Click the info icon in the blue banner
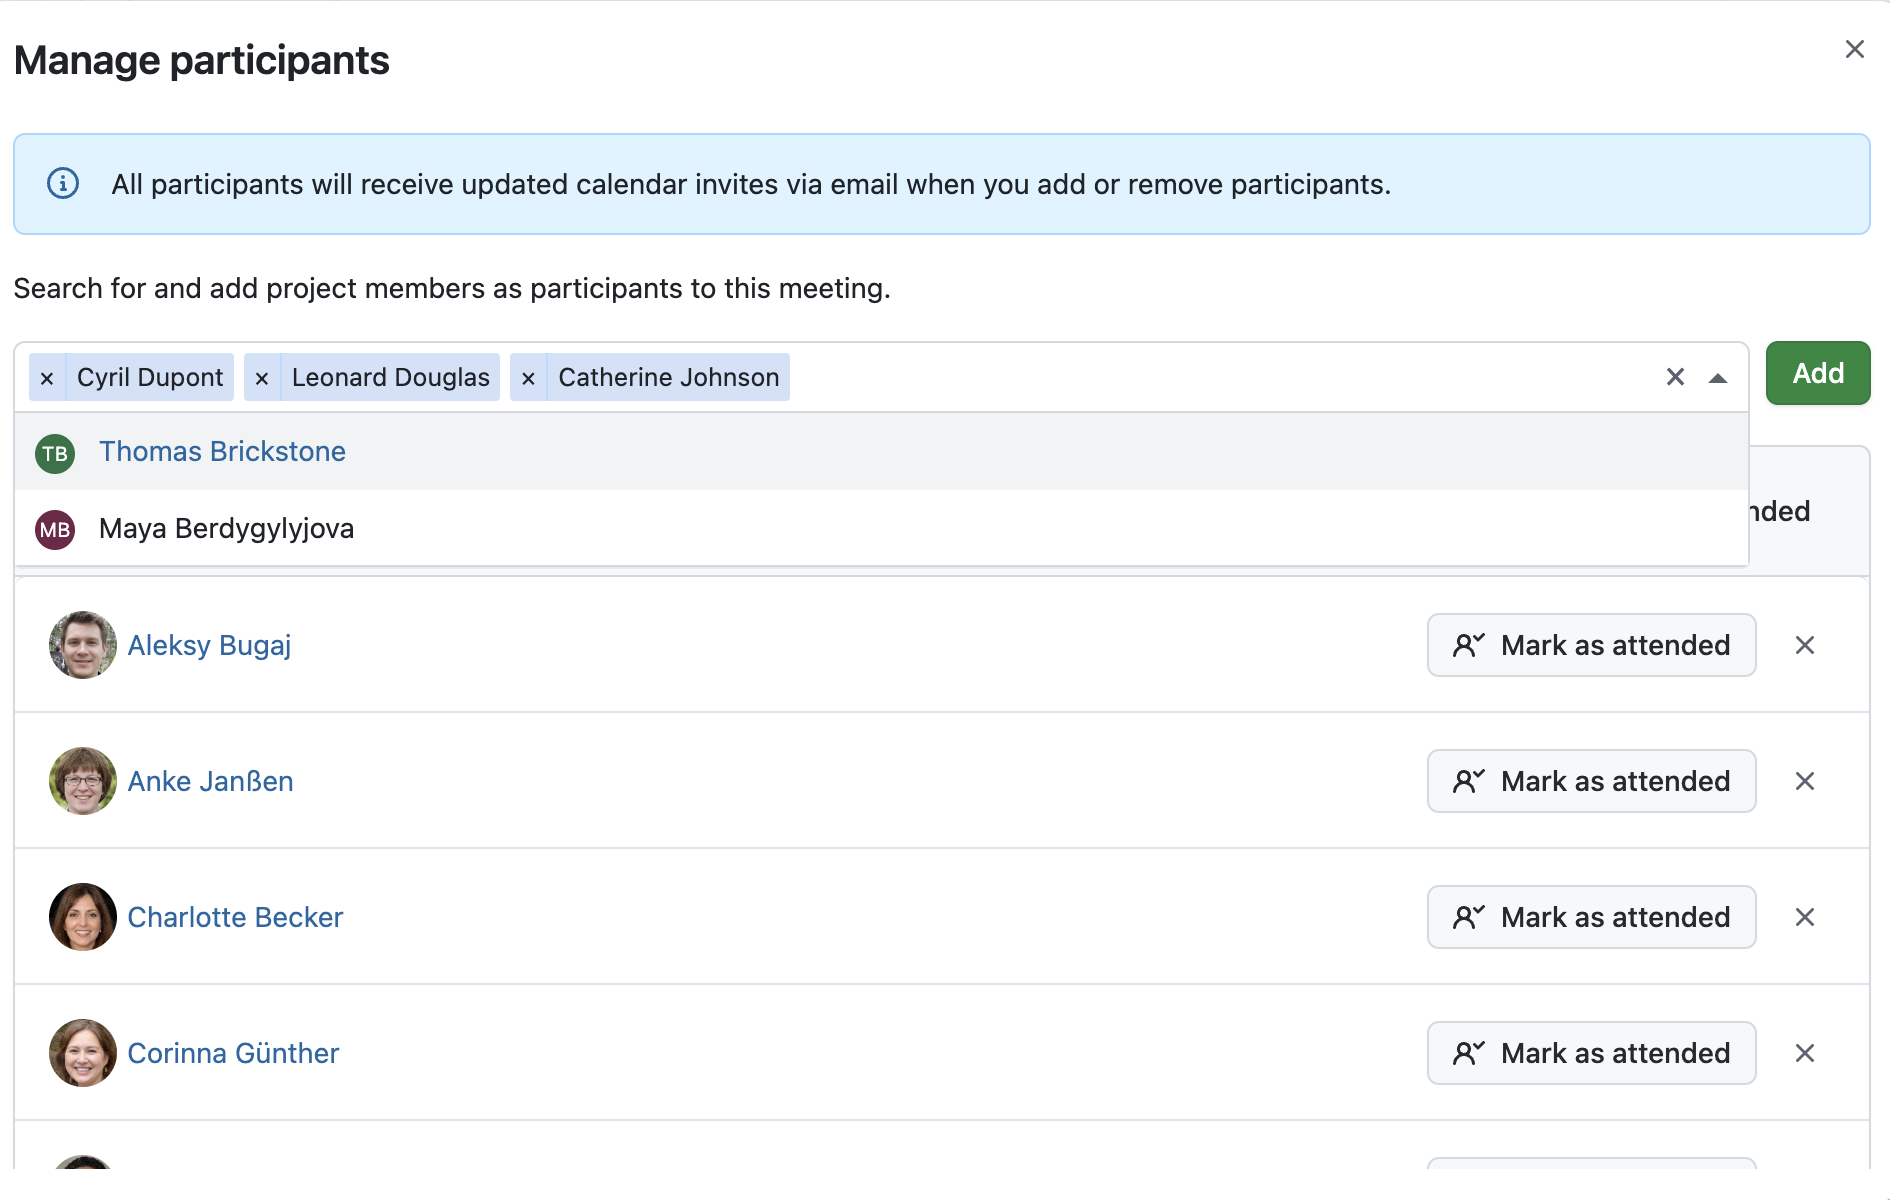The image size is (1890, 1200). point(62,184)
